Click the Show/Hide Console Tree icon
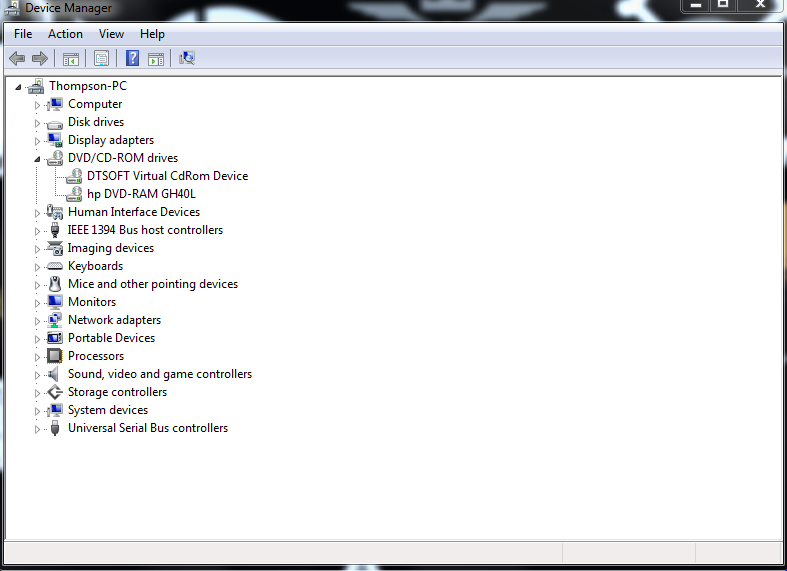This screenshot has height=571, width=787. point(71,58)
